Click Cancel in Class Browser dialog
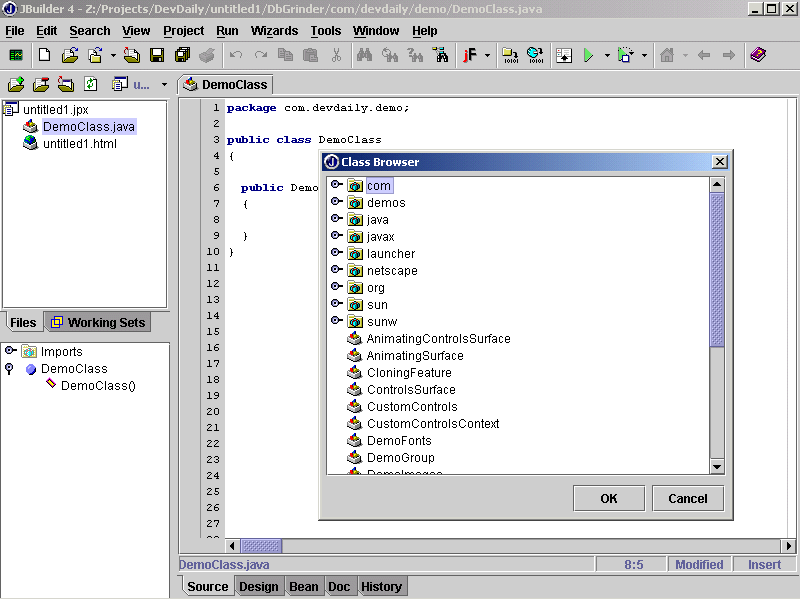The height and width of the screenshot is (600, 800). pyautogui.click(x=688, y=498)
